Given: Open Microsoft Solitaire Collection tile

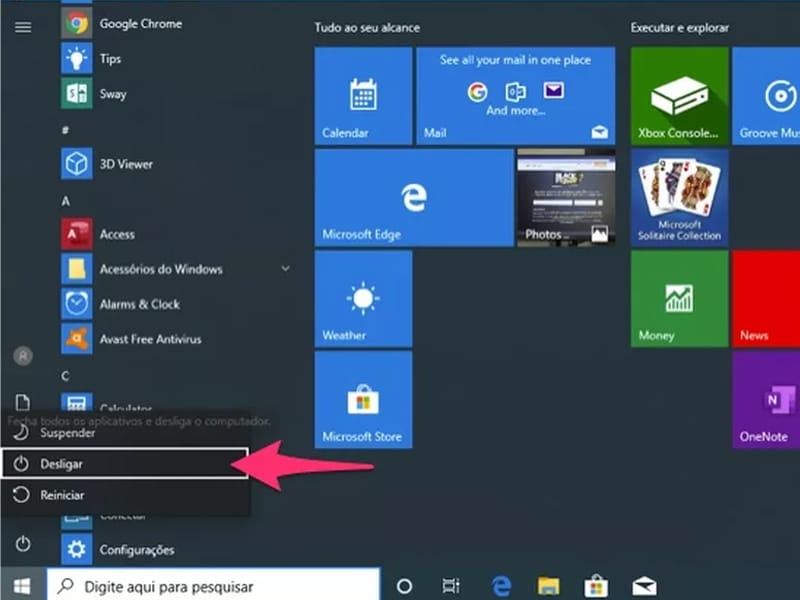Looking at the screenshot, I should 680,197.
